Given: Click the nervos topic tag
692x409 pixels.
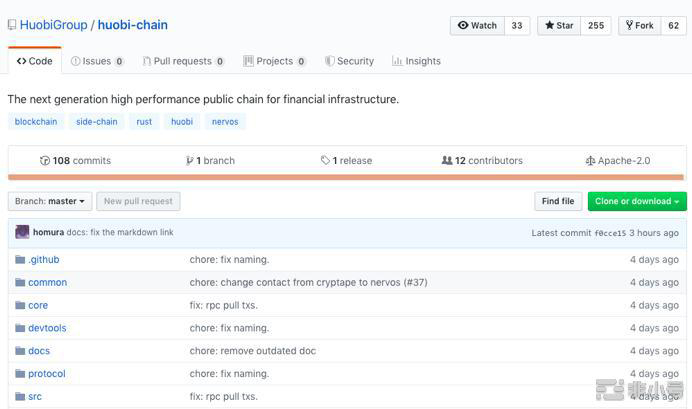Looking at the screenshot, I should (225, 122).
